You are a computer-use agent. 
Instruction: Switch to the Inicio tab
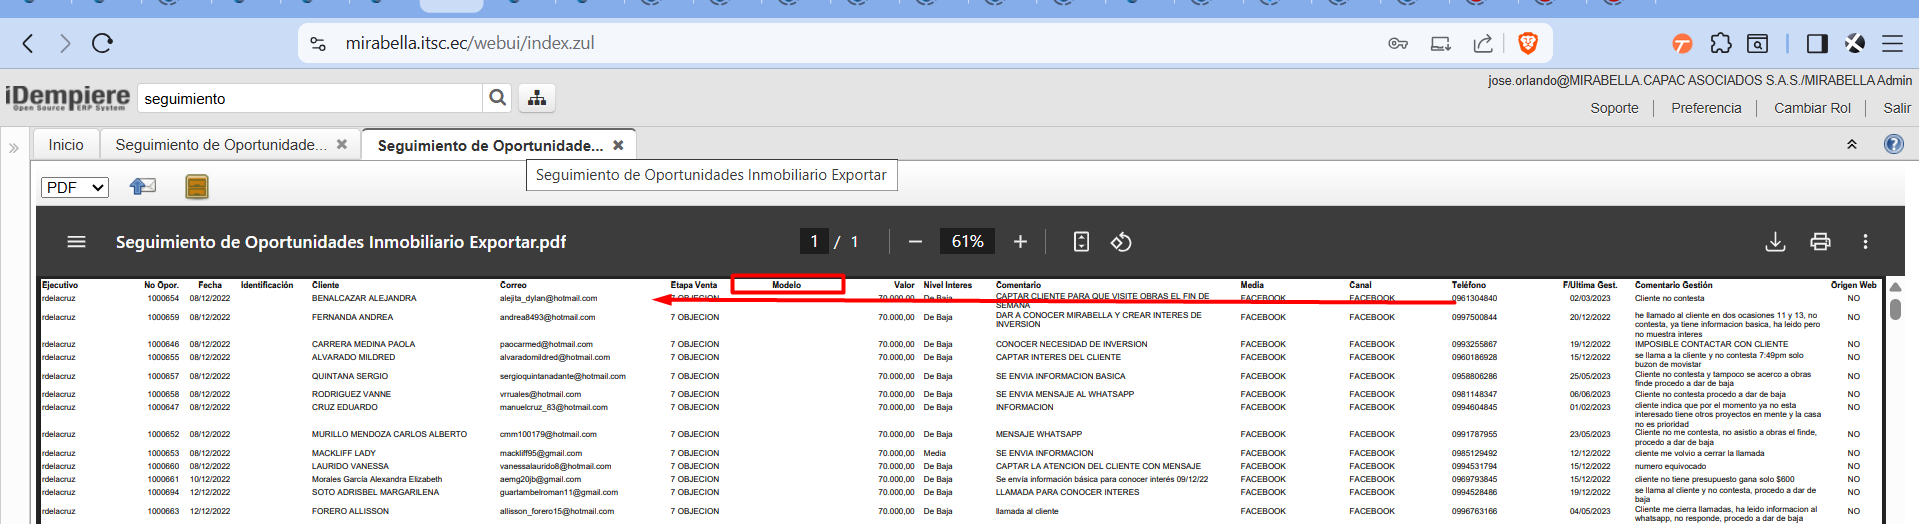coord(66,145)
